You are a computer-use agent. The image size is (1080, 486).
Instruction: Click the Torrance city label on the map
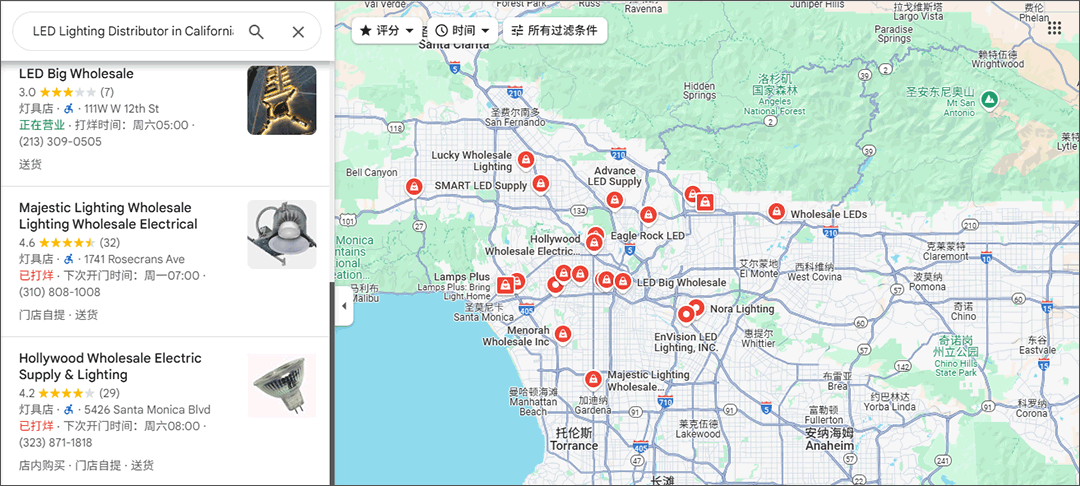click(573, 439)
